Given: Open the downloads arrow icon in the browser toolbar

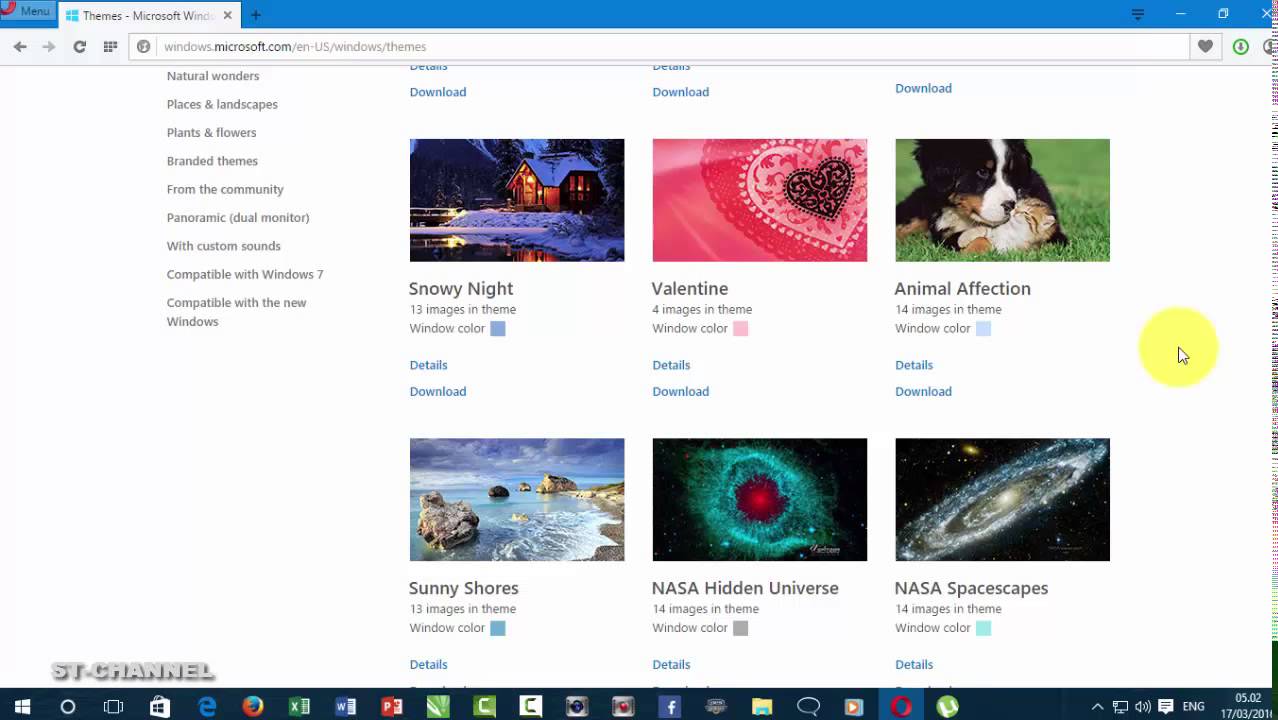Looking at the screenshot, I should point(1241,46).
